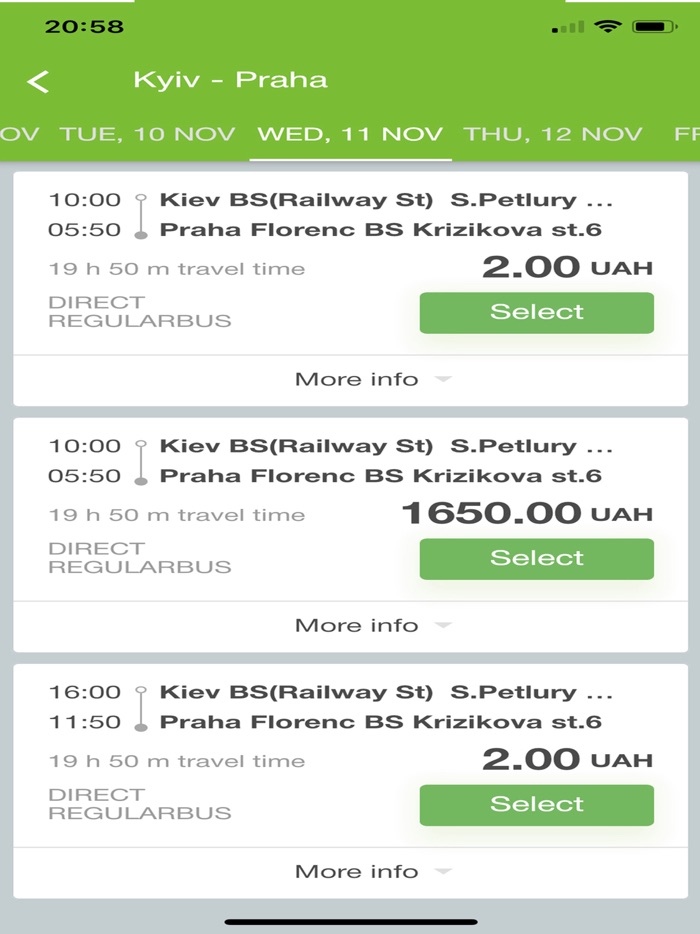
Task: Tap the back arrow icon
Action: [x=38, y=81]
